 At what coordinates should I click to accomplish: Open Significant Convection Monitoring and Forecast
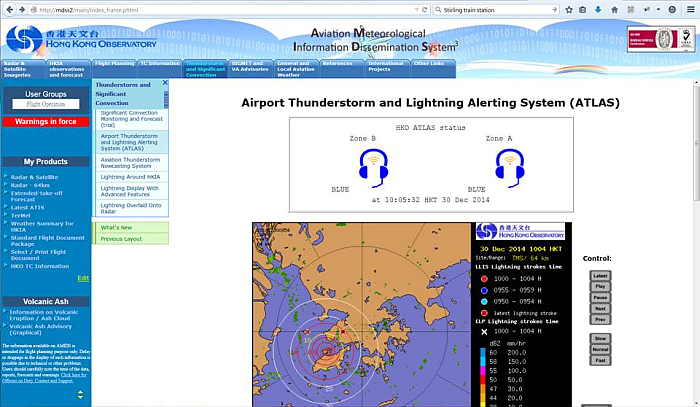(132, 119)
